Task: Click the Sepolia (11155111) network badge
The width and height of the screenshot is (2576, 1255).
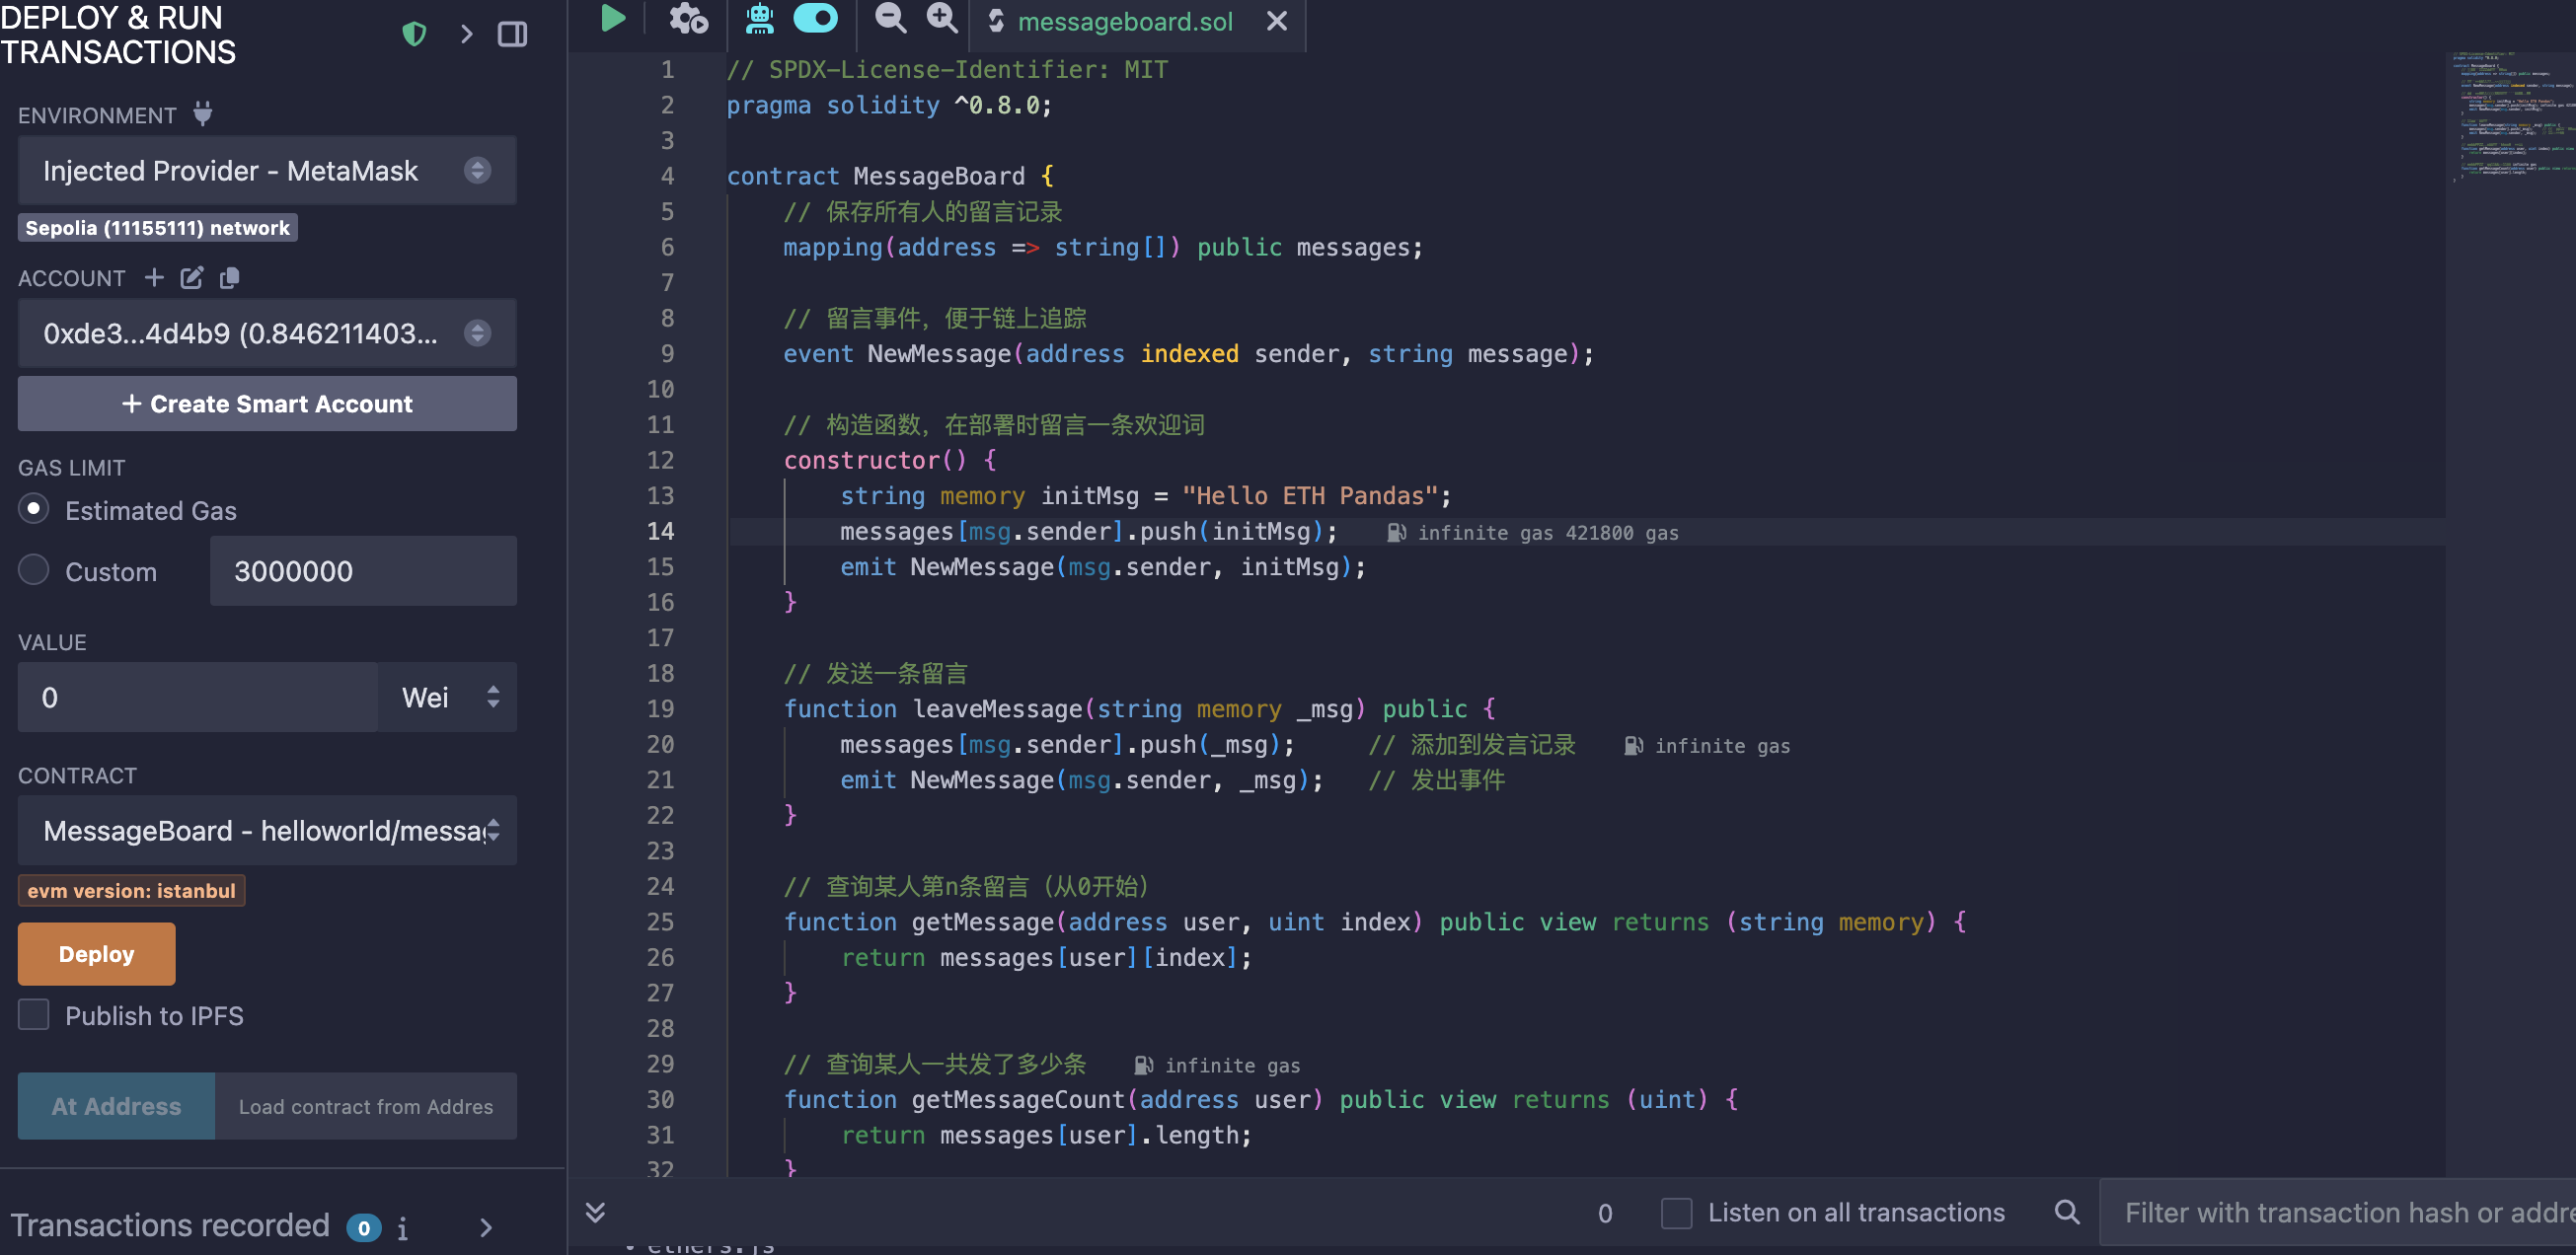Action: (158, 228)
